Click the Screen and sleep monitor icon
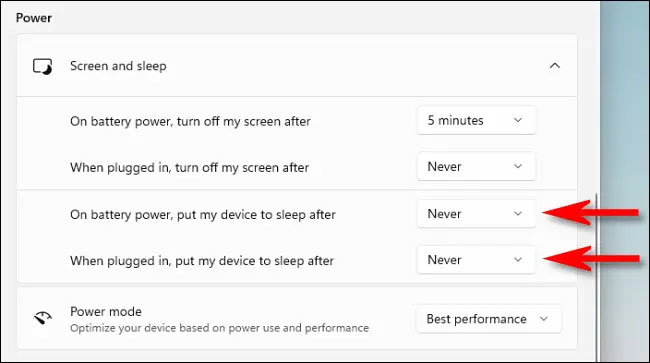The image size is (650, 363). [43, 66]
